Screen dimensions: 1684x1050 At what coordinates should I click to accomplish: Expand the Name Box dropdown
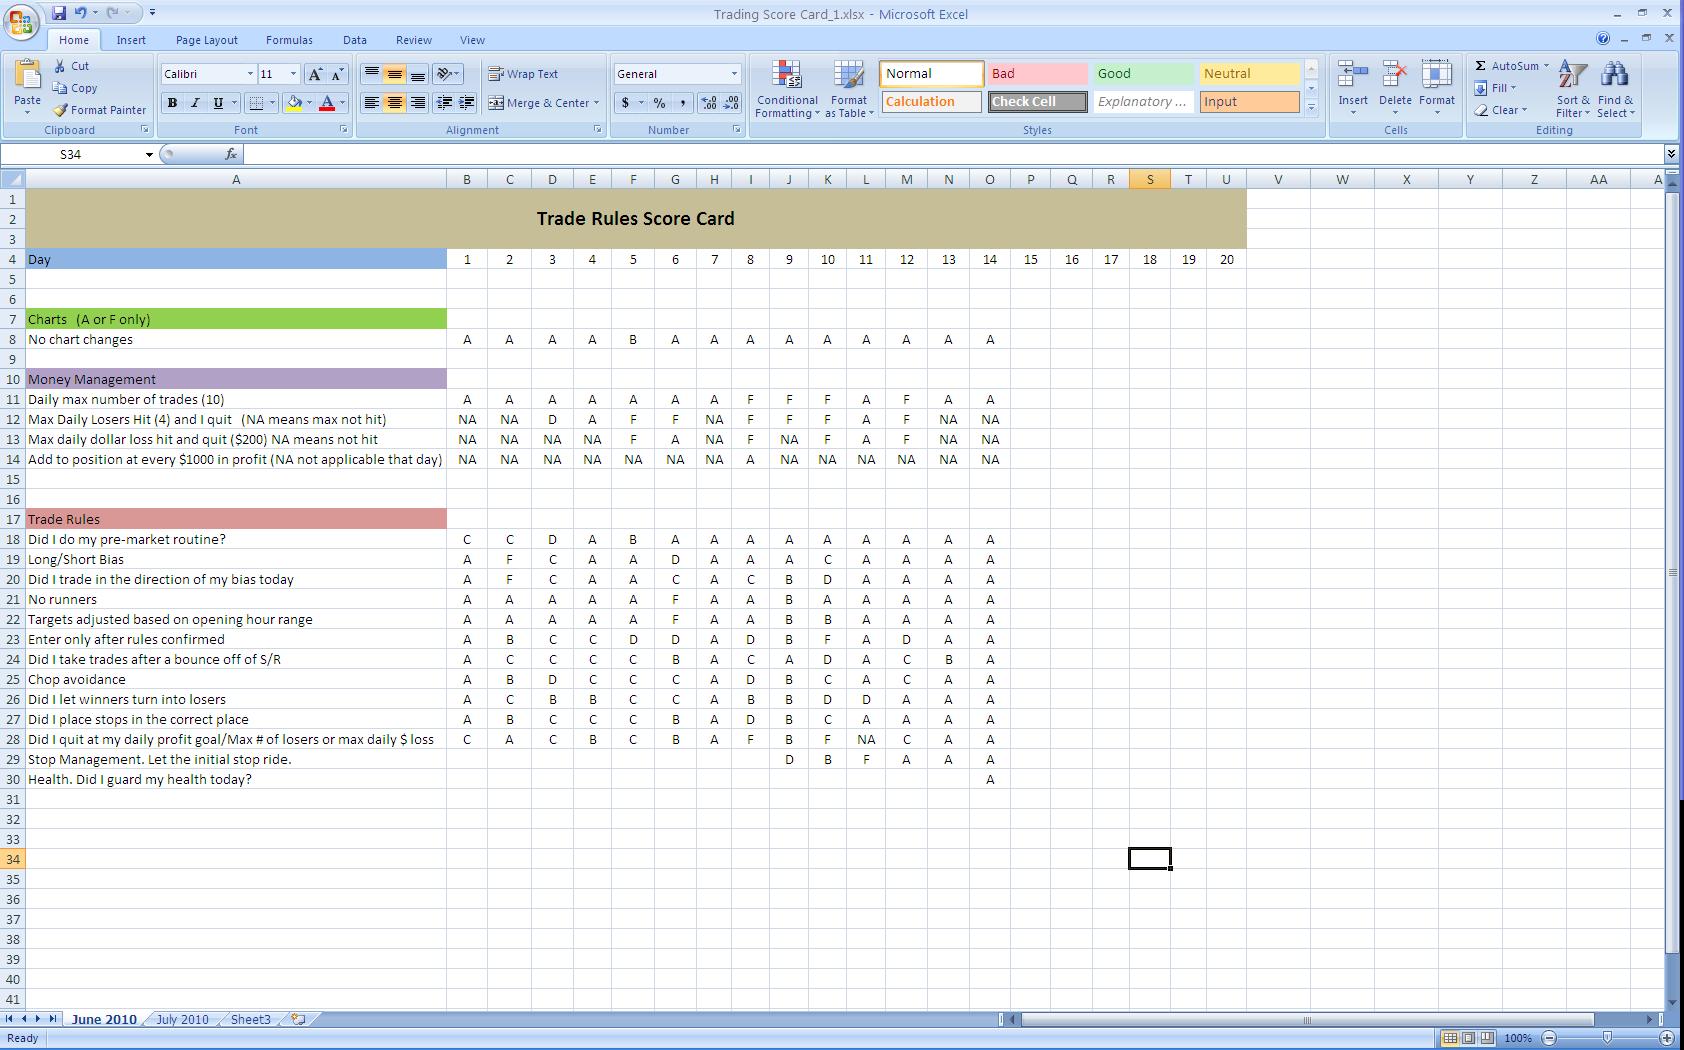tap(149, 154)
